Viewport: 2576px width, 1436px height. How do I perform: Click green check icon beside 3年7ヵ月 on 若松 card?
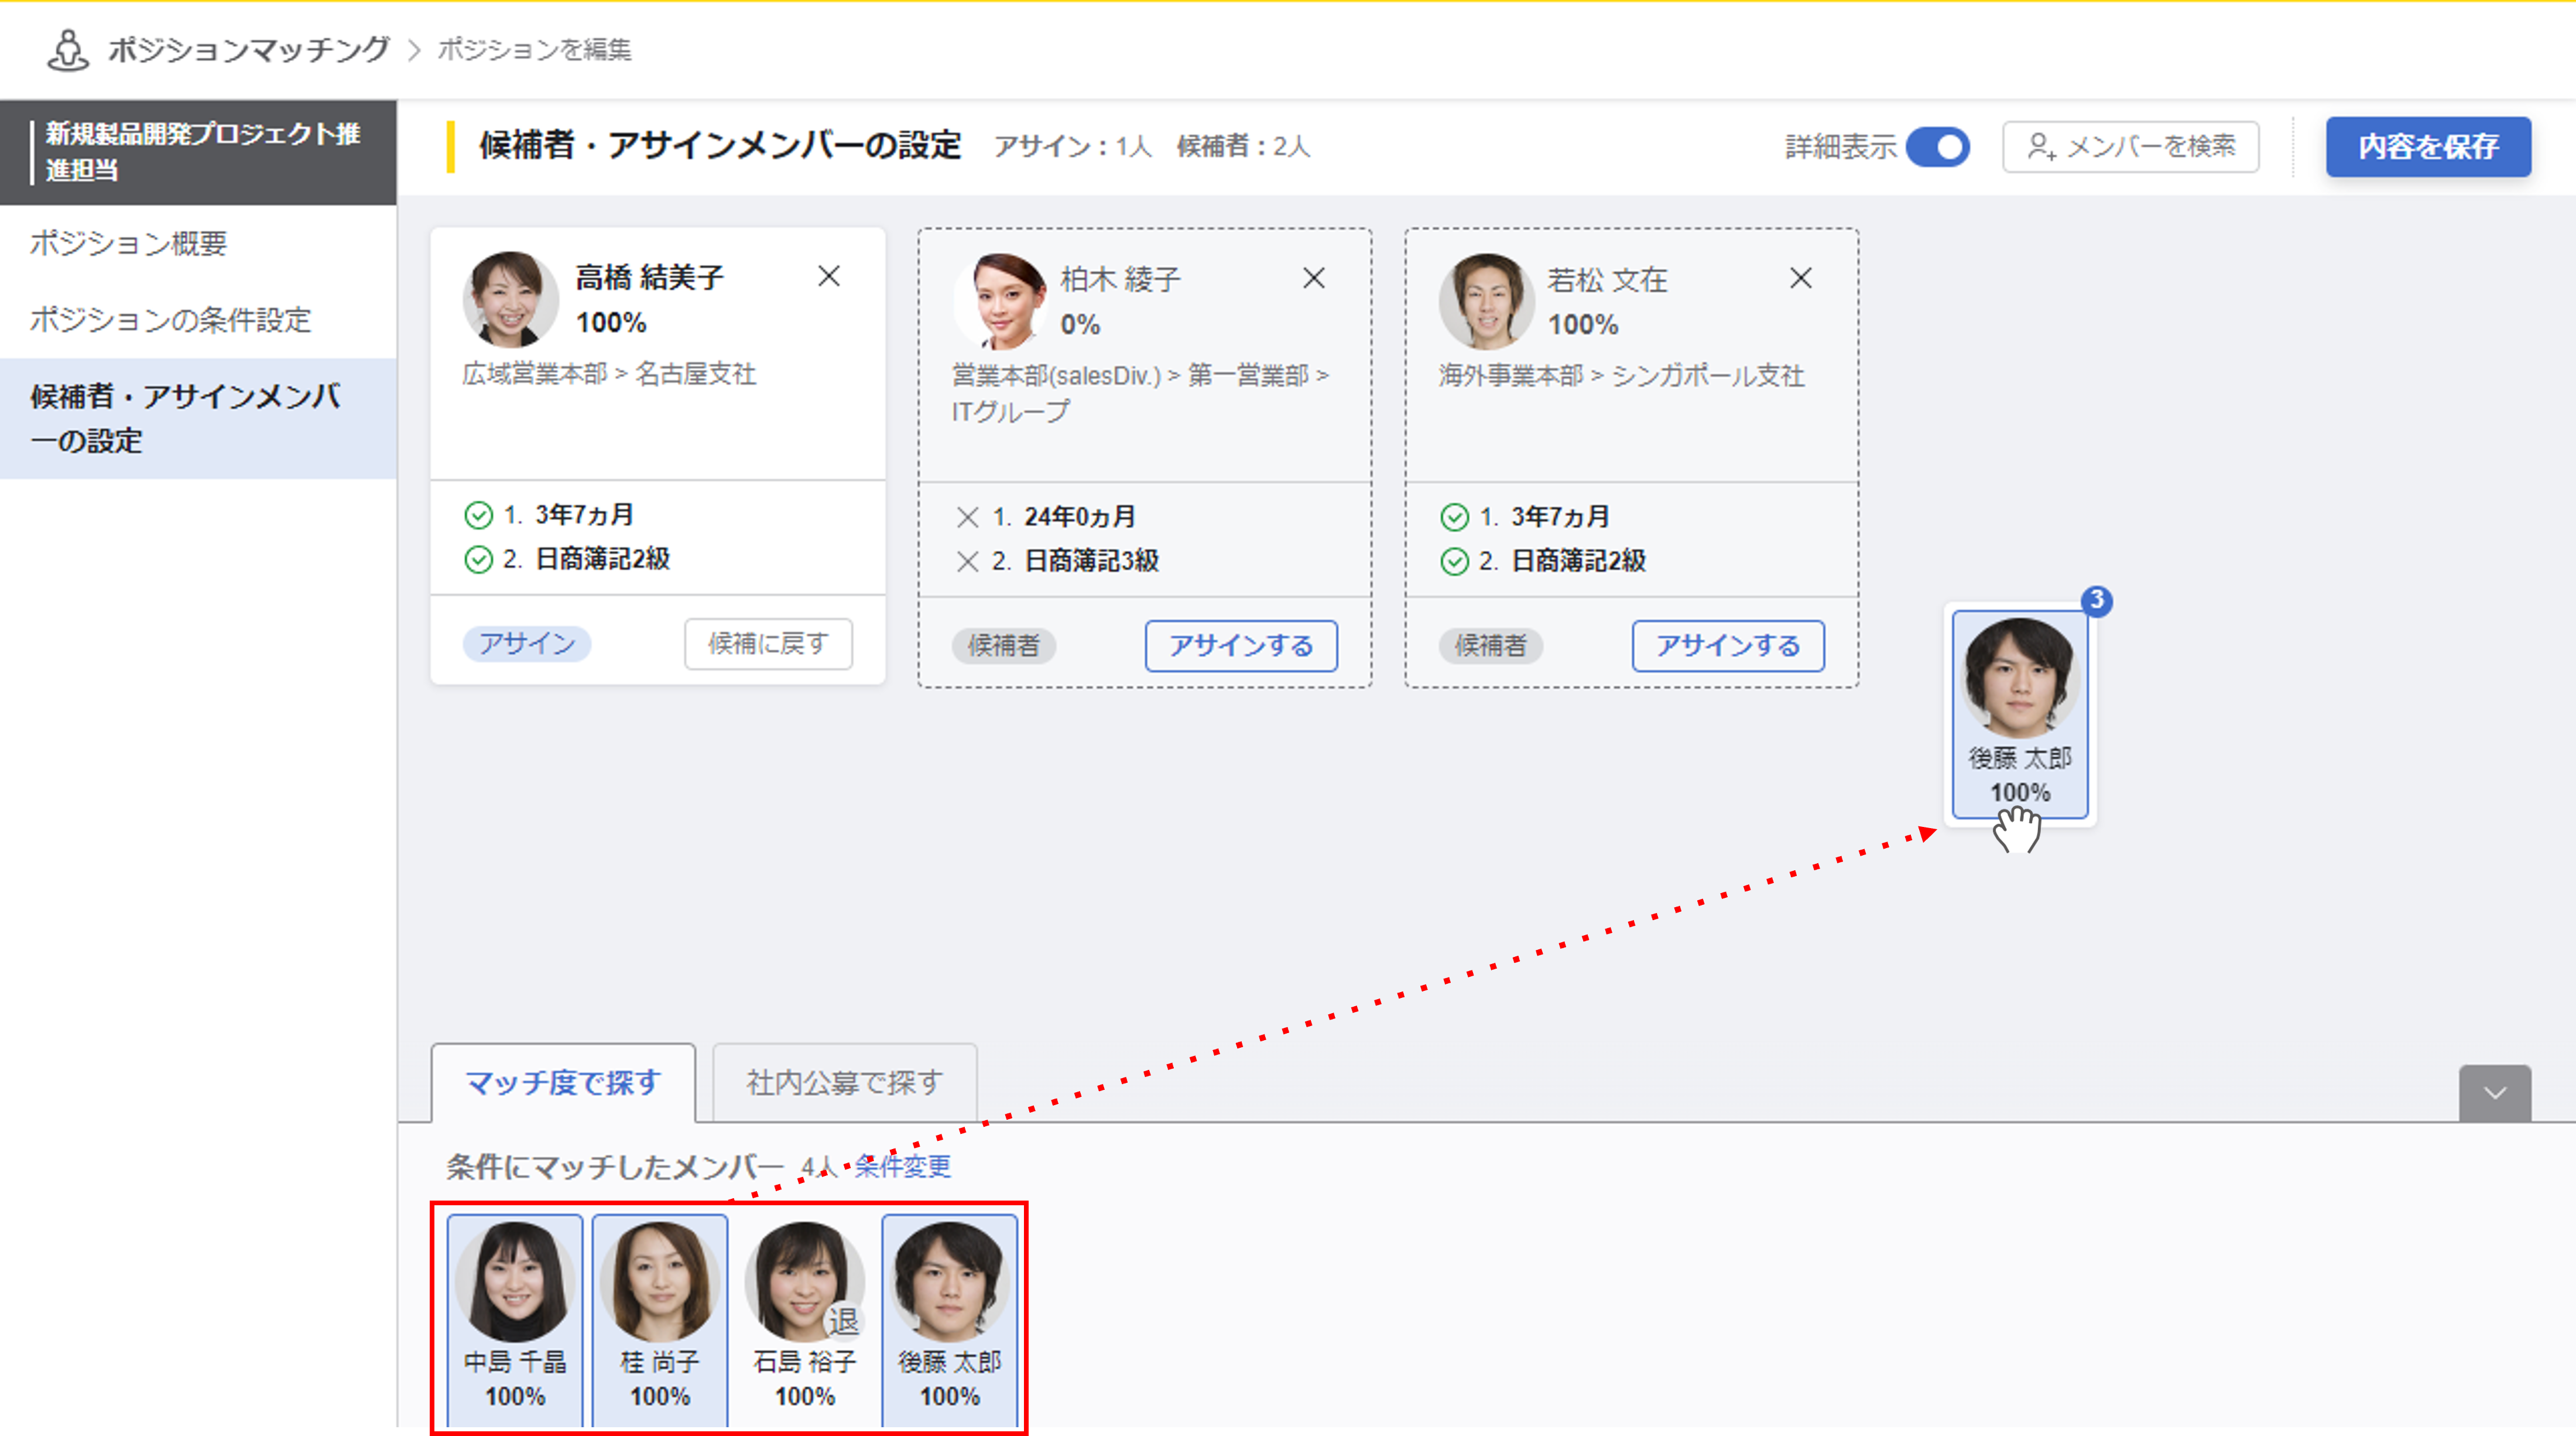click(1455, 517)
